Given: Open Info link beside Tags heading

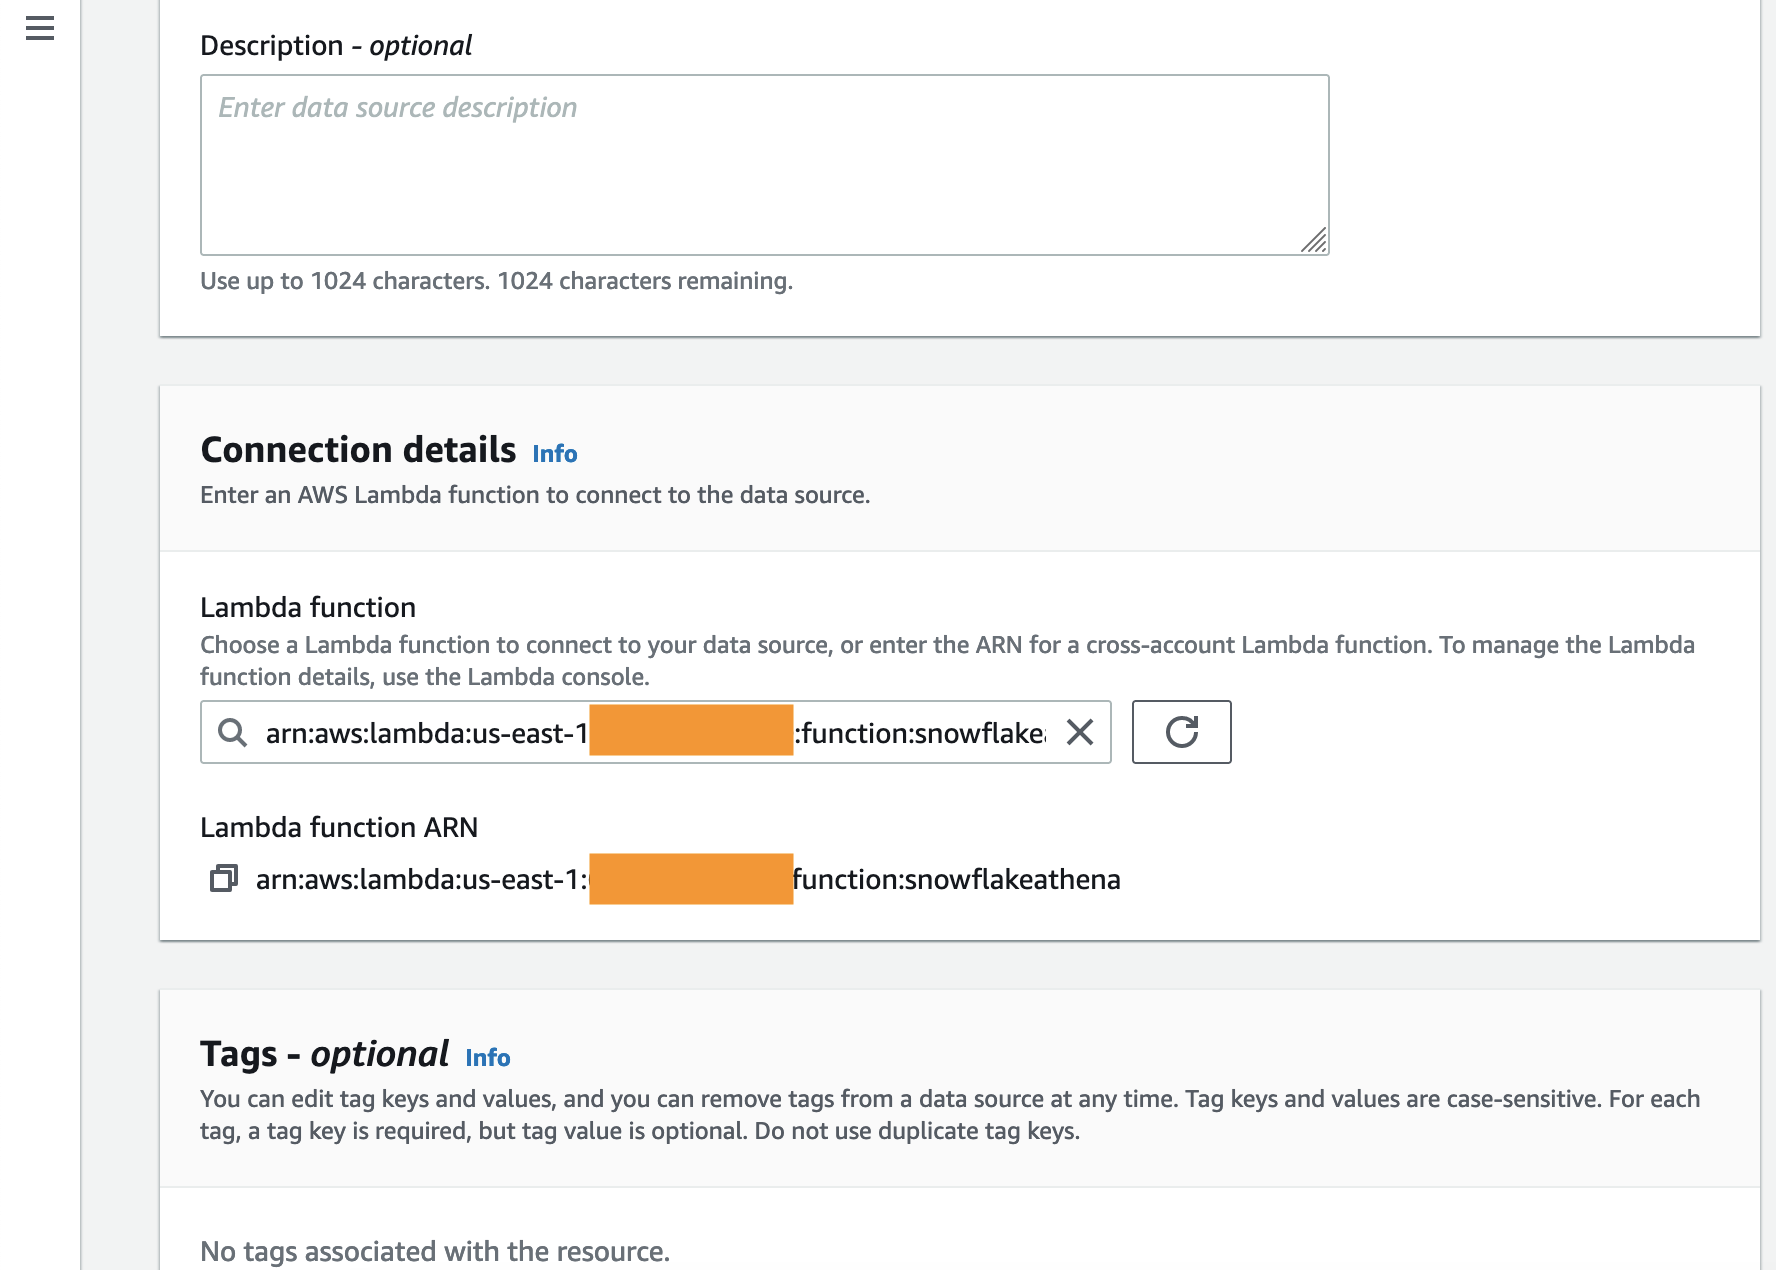Looking at the screenshot, I should 487,1058.
